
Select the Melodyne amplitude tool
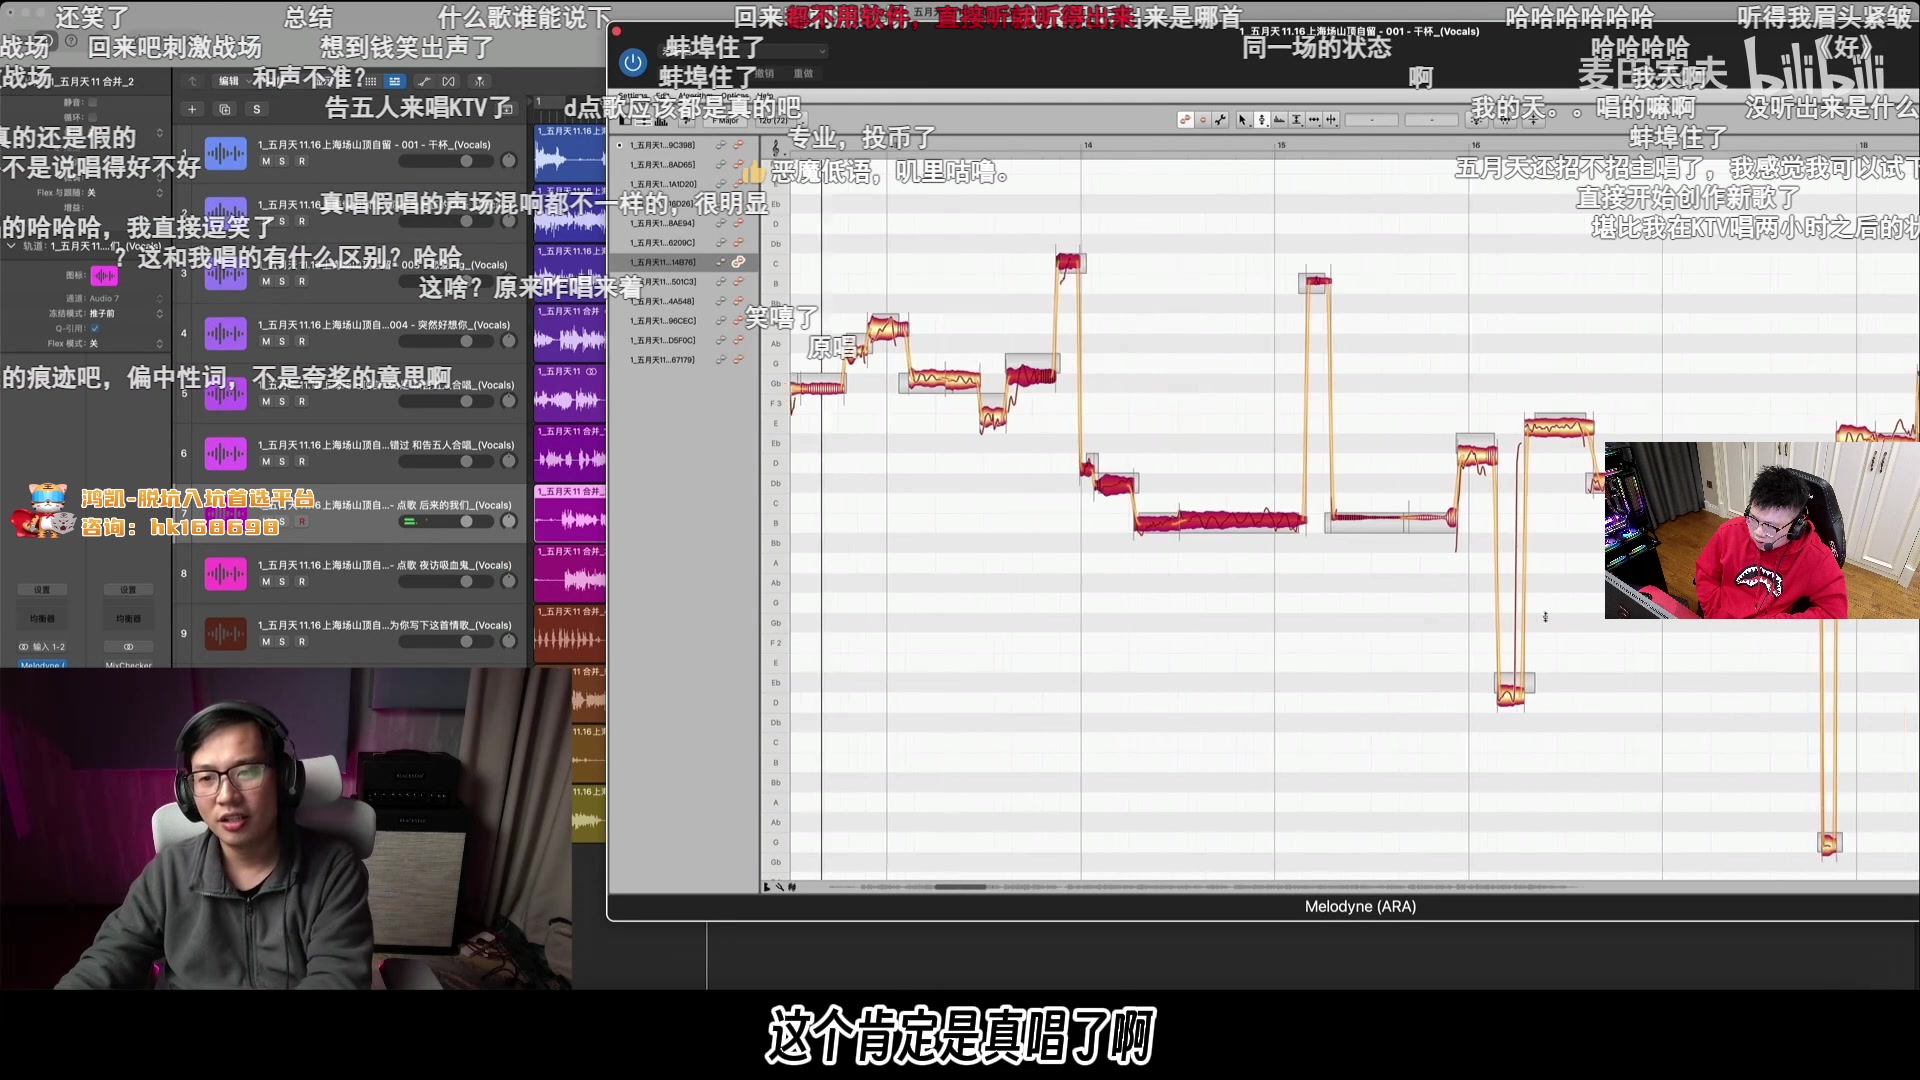tap(1297, 120)
